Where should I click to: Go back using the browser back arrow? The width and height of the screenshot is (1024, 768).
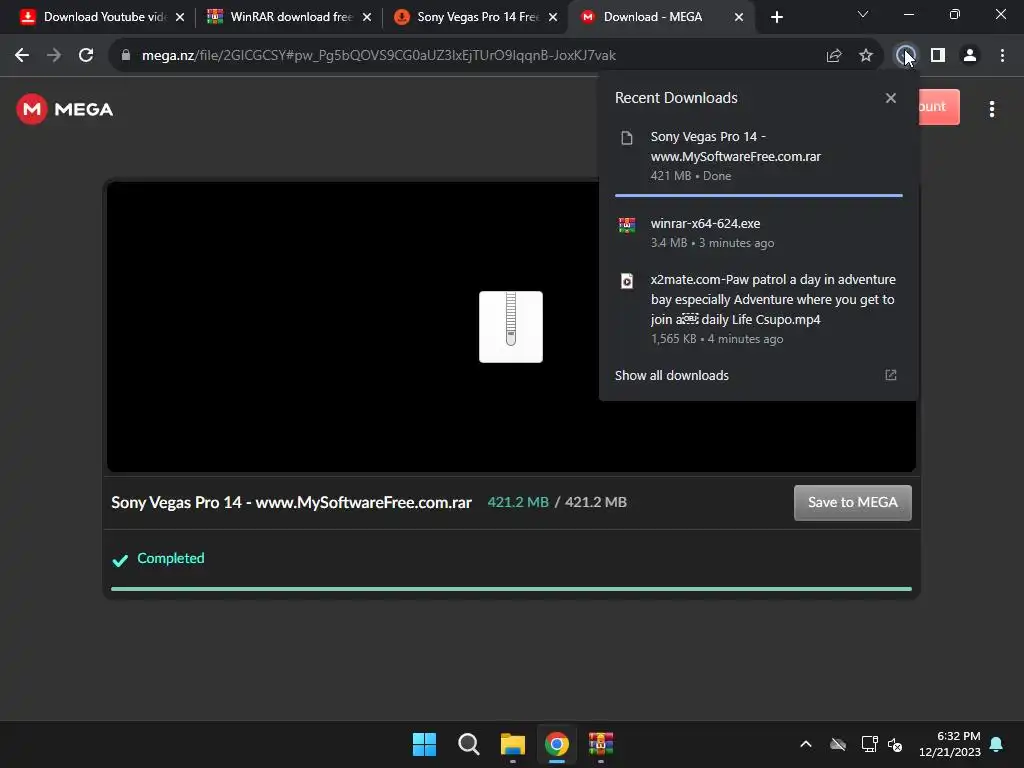22,56
